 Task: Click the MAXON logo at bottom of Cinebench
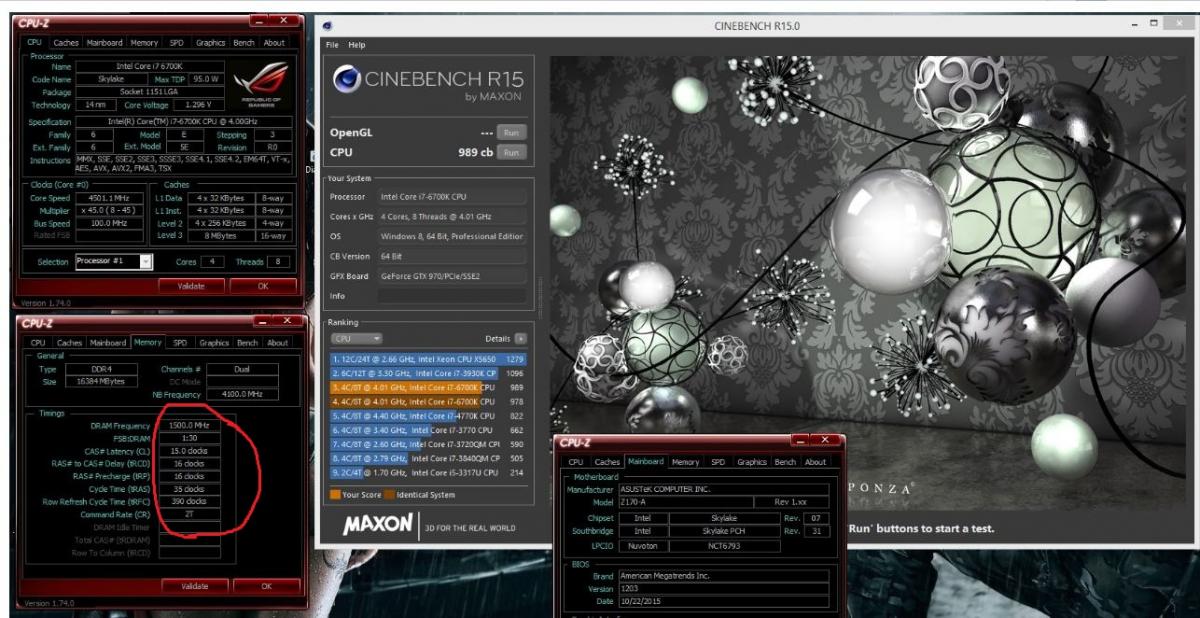coord(377,524)
